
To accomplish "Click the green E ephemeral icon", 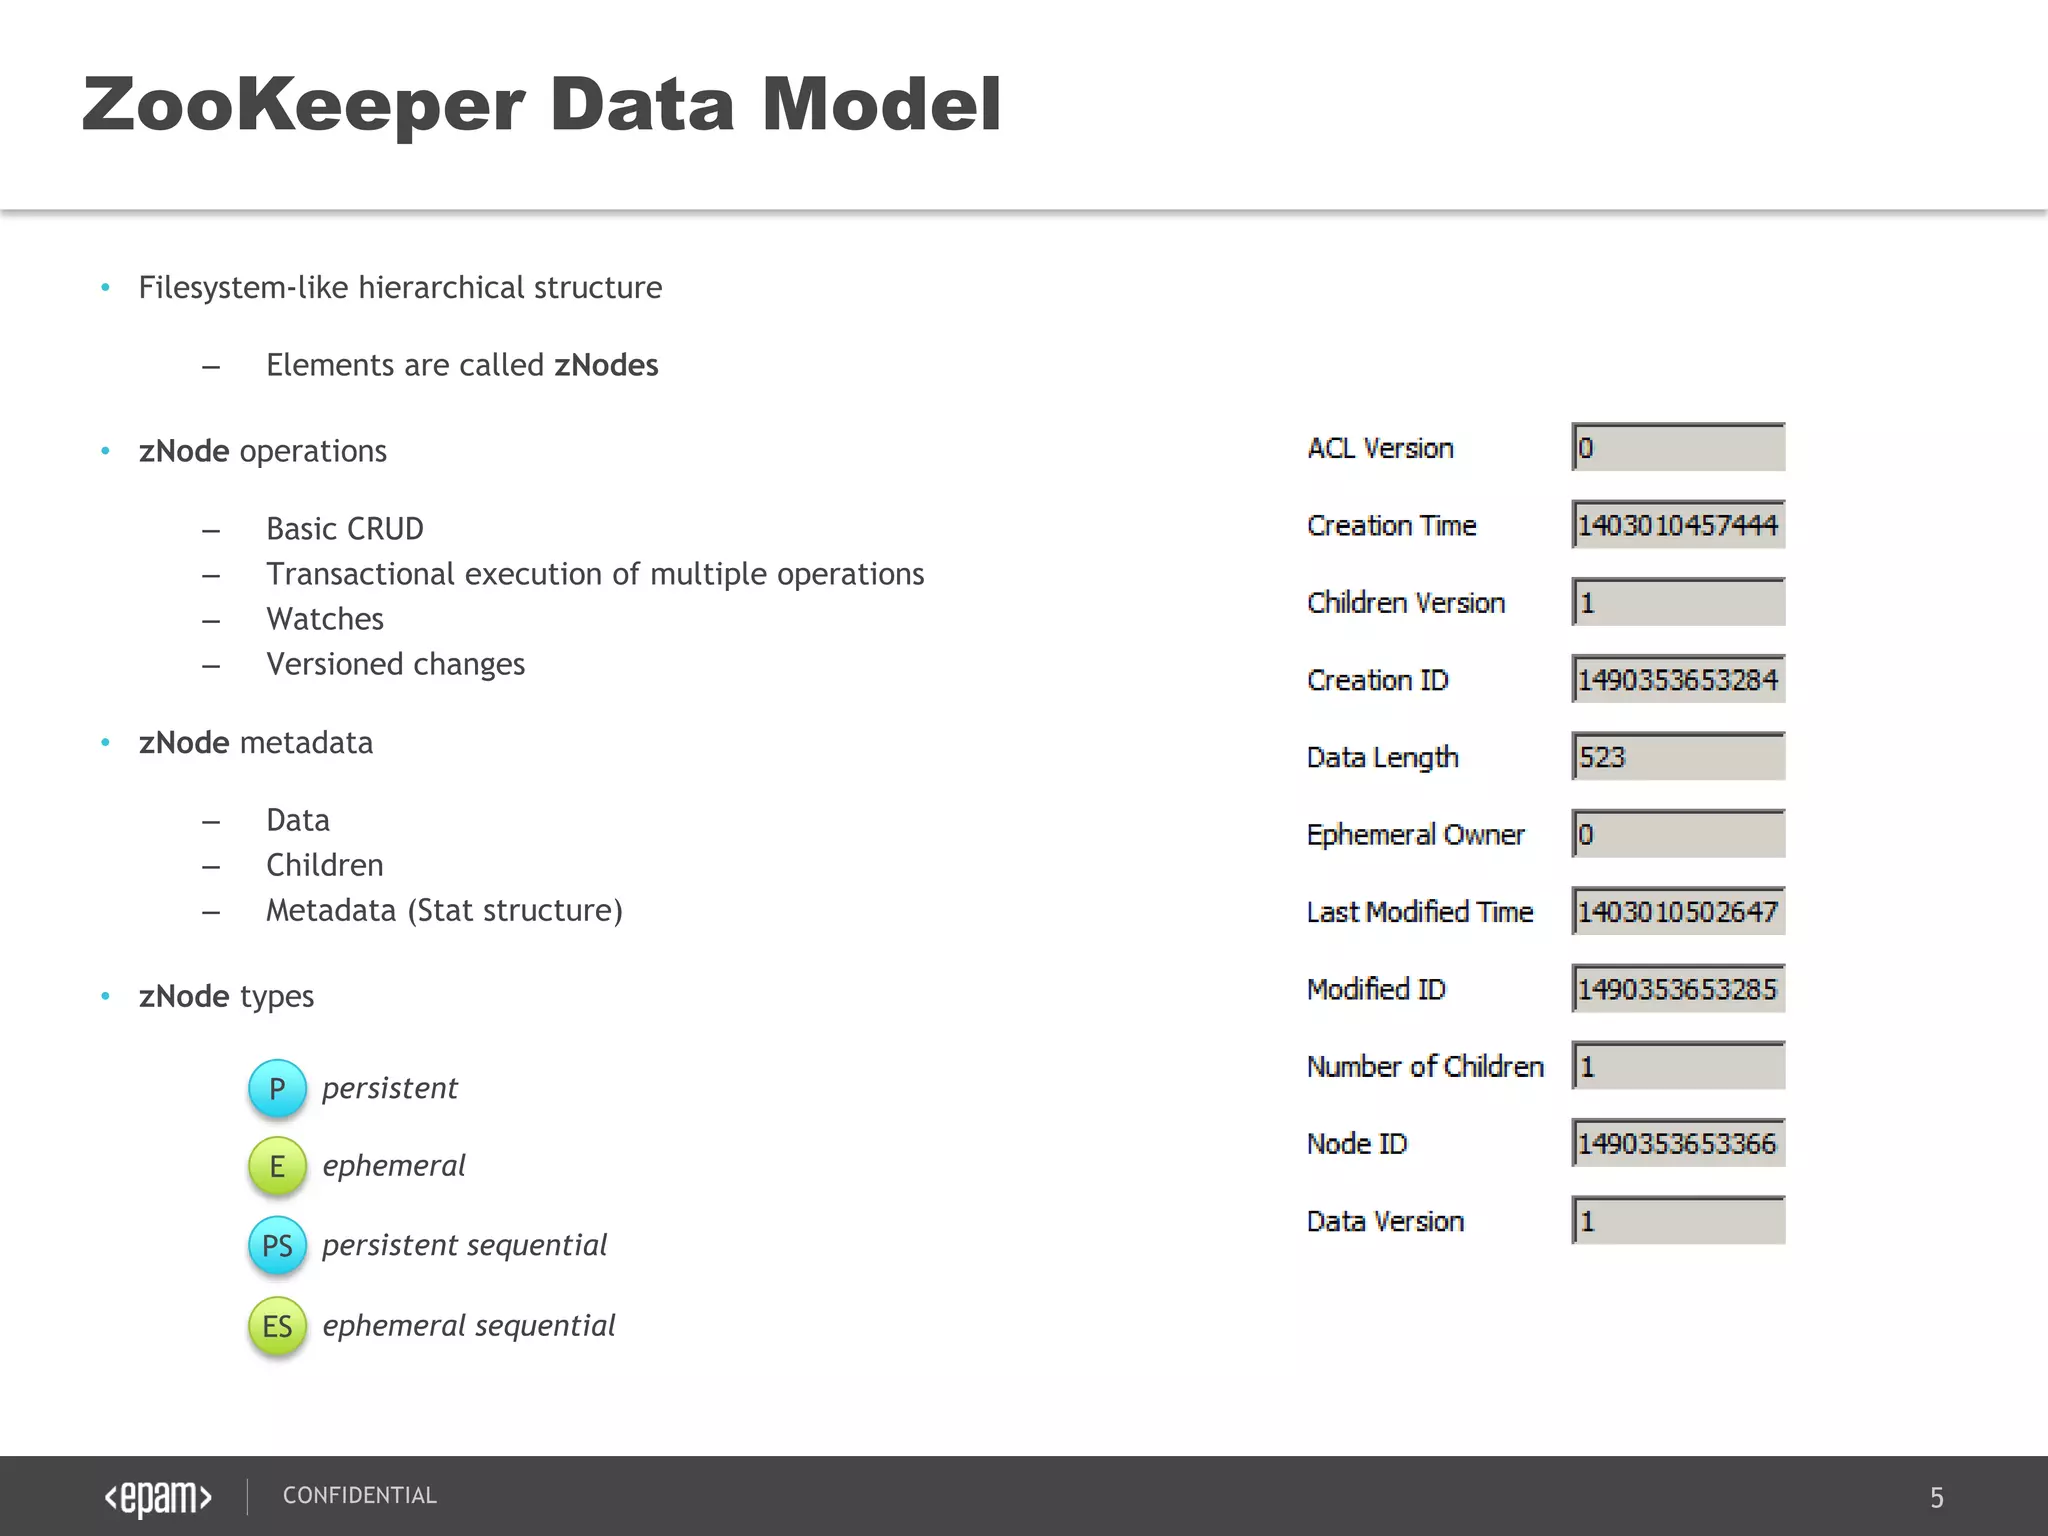I will click(x=277, y=1166).
